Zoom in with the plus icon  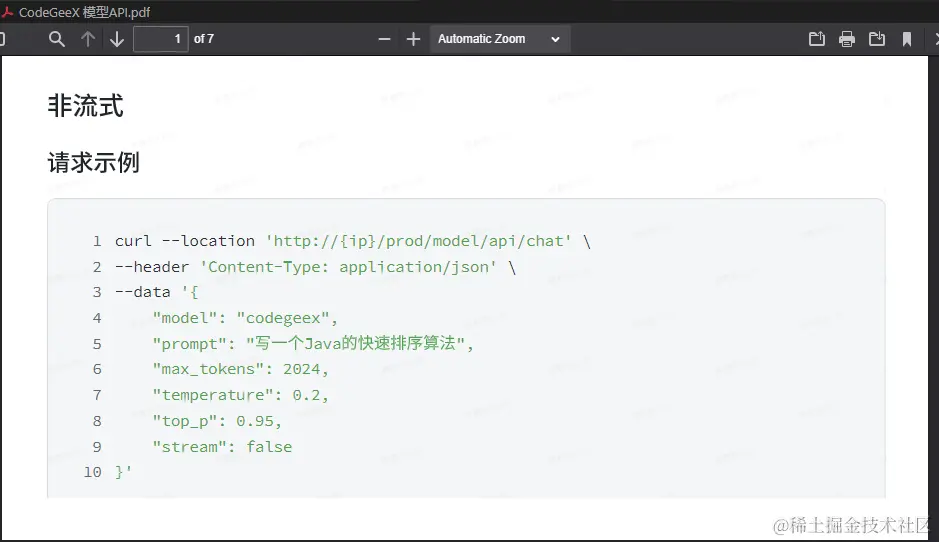pyautogui.click(x=413, y=40)
